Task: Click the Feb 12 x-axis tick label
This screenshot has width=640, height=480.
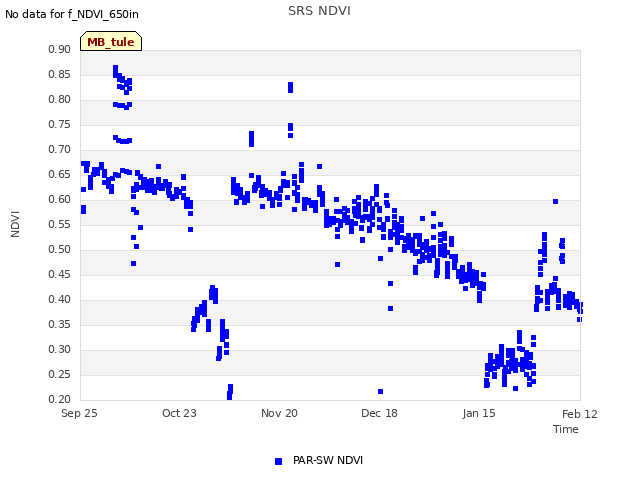Action: (x=580, y=414)
